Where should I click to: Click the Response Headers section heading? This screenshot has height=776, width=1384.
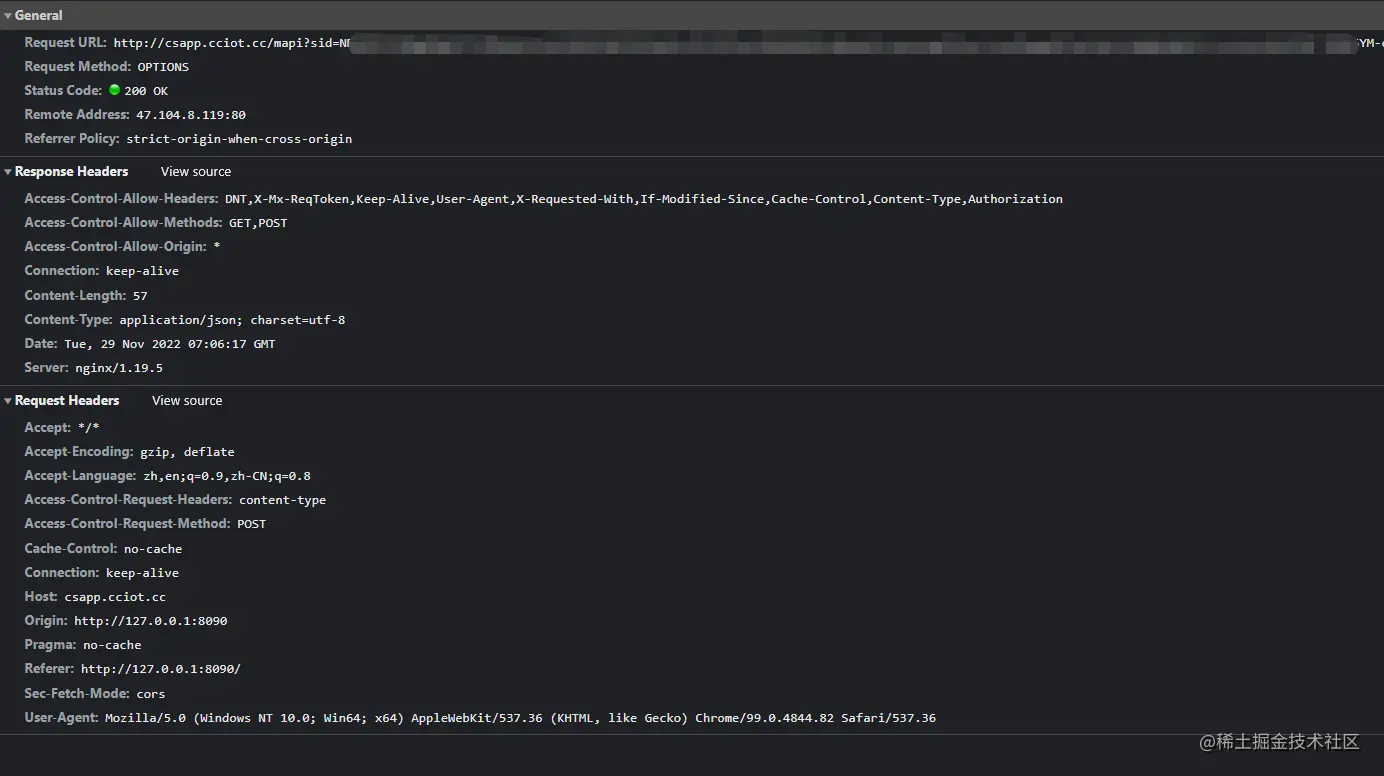[71, 172]
